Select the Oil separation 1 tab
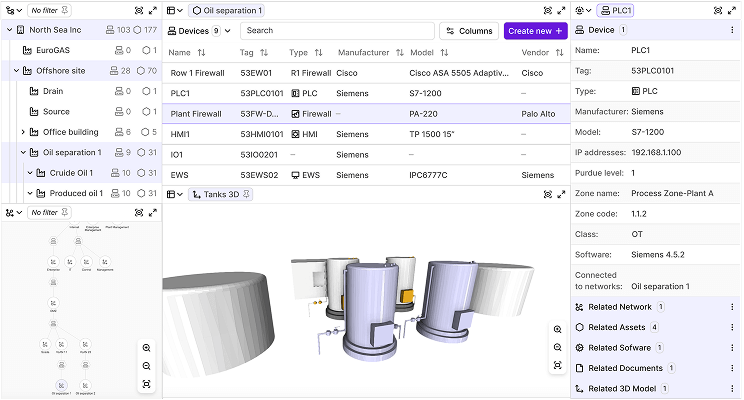Screen dimensions: 744x400 point(227,10)
